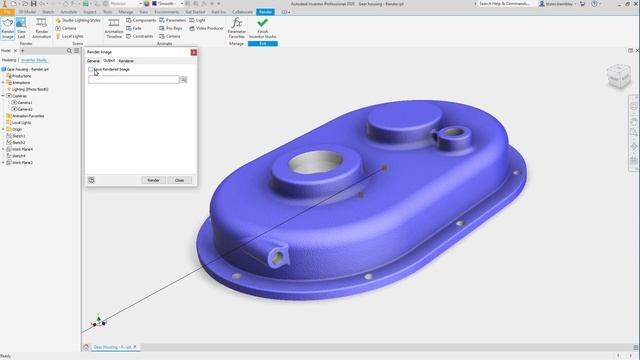Image resolution: width=640 pixels, height=360 pixels.
Task: Close Render Image dialog with red X
Action: (x=193, y=52)
